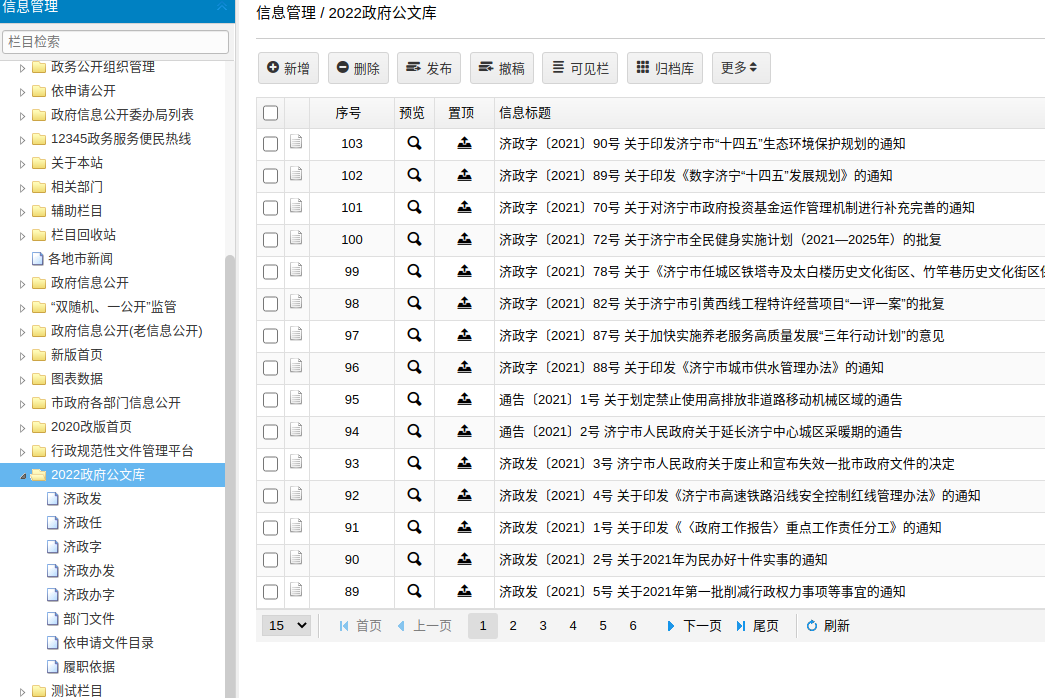Image resolution: width=1045 pixels, height=698 pixels.
Task: Preview row 100 document
Action: click(414, 239)
